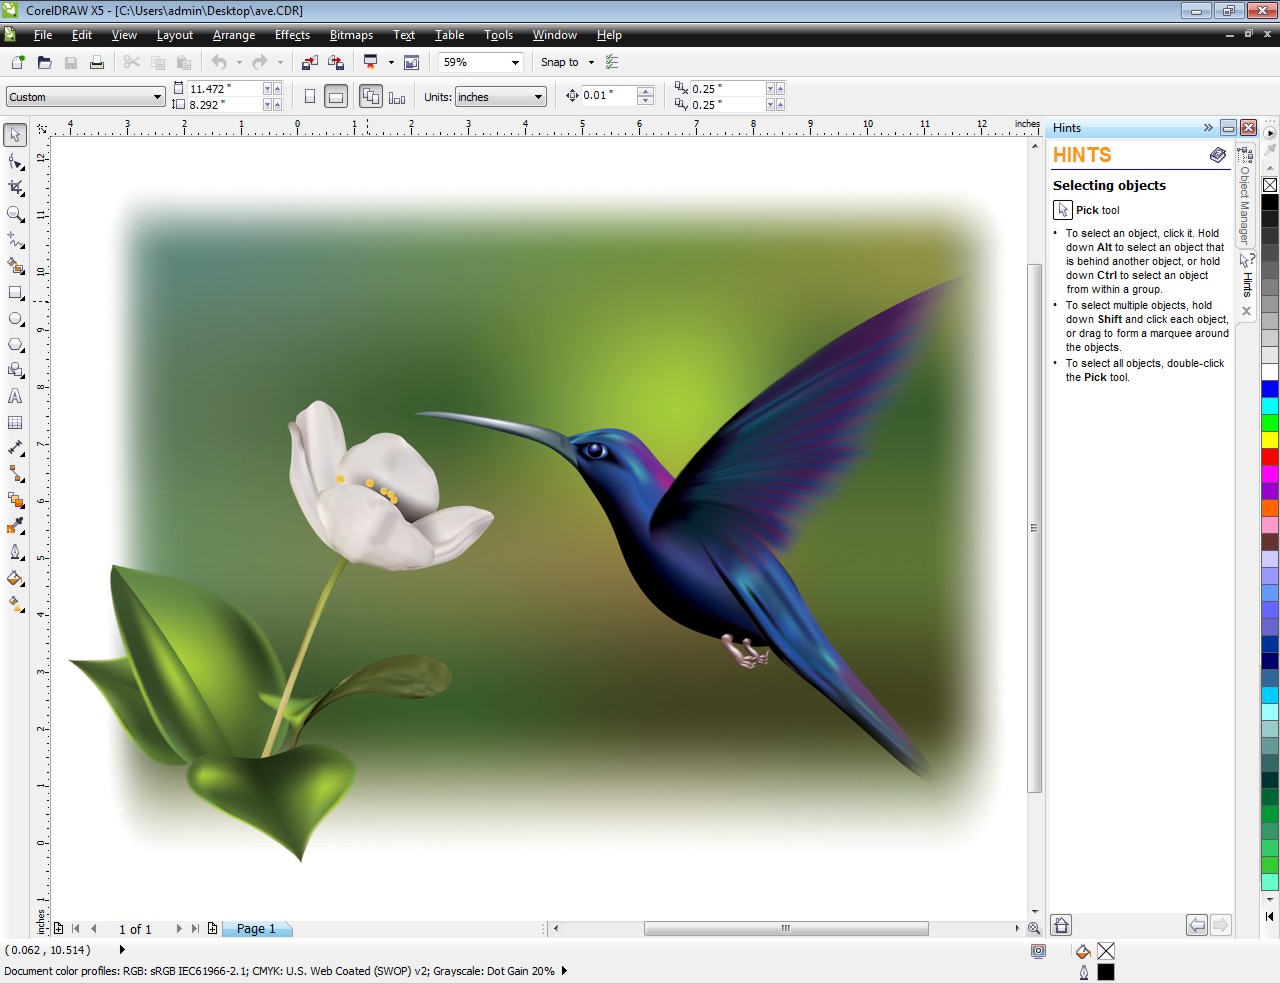The image size is (1280, 984).
Task: Toggle landscape page orientation
Action: pos(336,96)
